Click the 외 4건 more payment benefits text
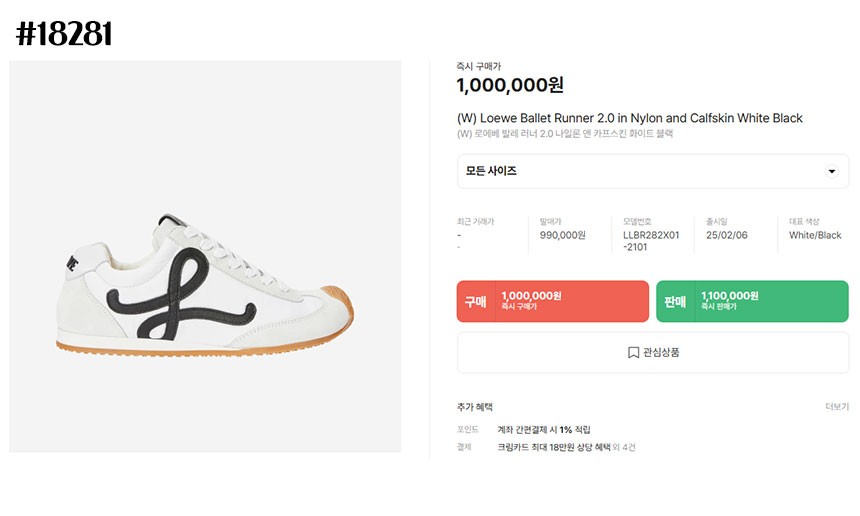The height and width of the screenshot is (516, 860). coord(623,448)
